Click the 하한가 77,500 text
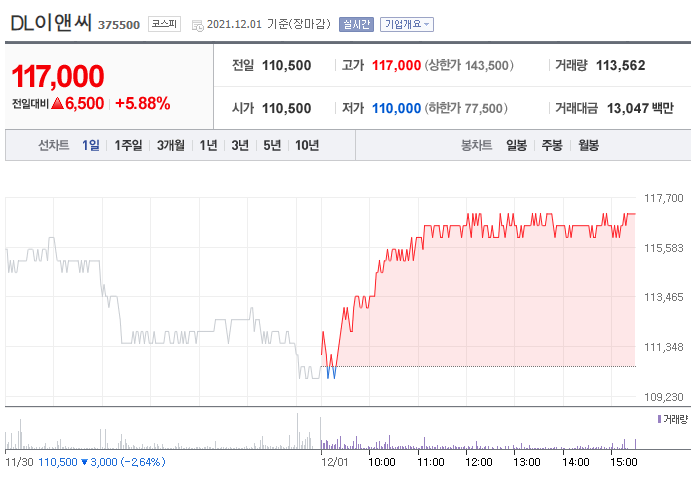Screen dimensions: 691x478 (x=466, y=108)
